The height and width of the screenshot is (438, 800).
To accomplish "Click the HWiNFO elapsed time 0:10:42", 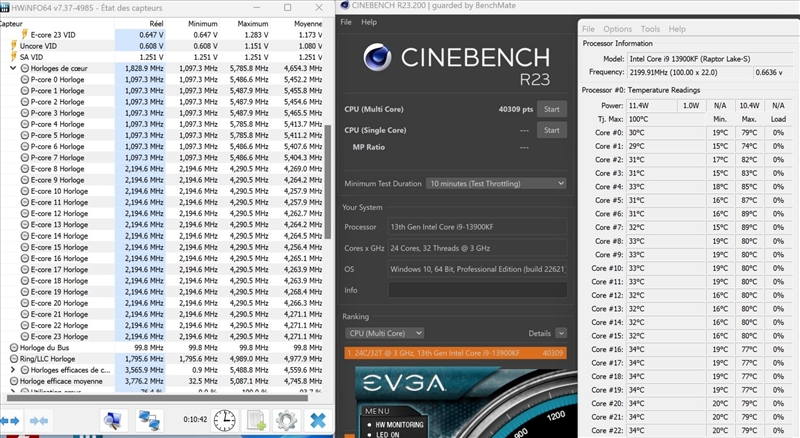I will point(195,420).
